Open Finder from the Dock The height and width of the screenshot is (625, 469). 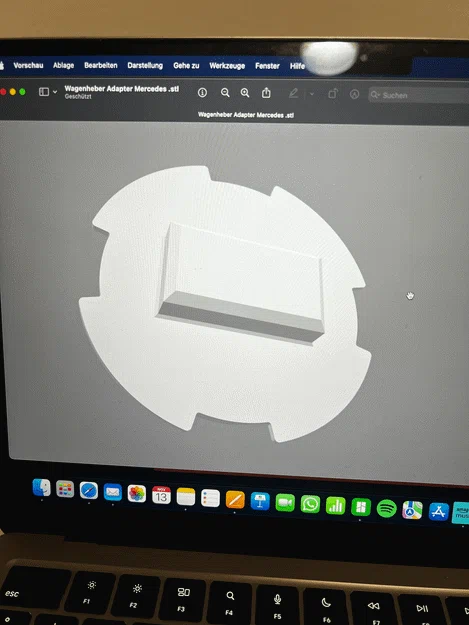pos(42,487)
